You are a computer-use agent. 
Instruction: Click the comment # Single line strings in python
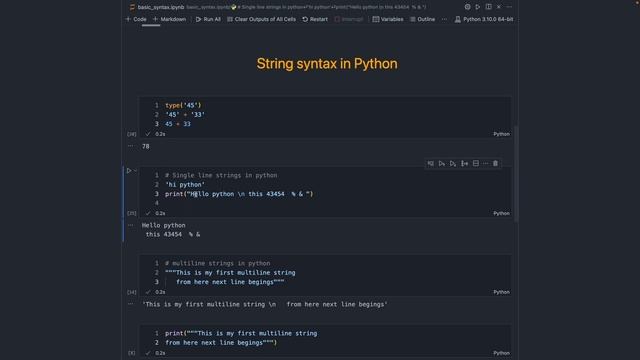click(x=221, y=175)
